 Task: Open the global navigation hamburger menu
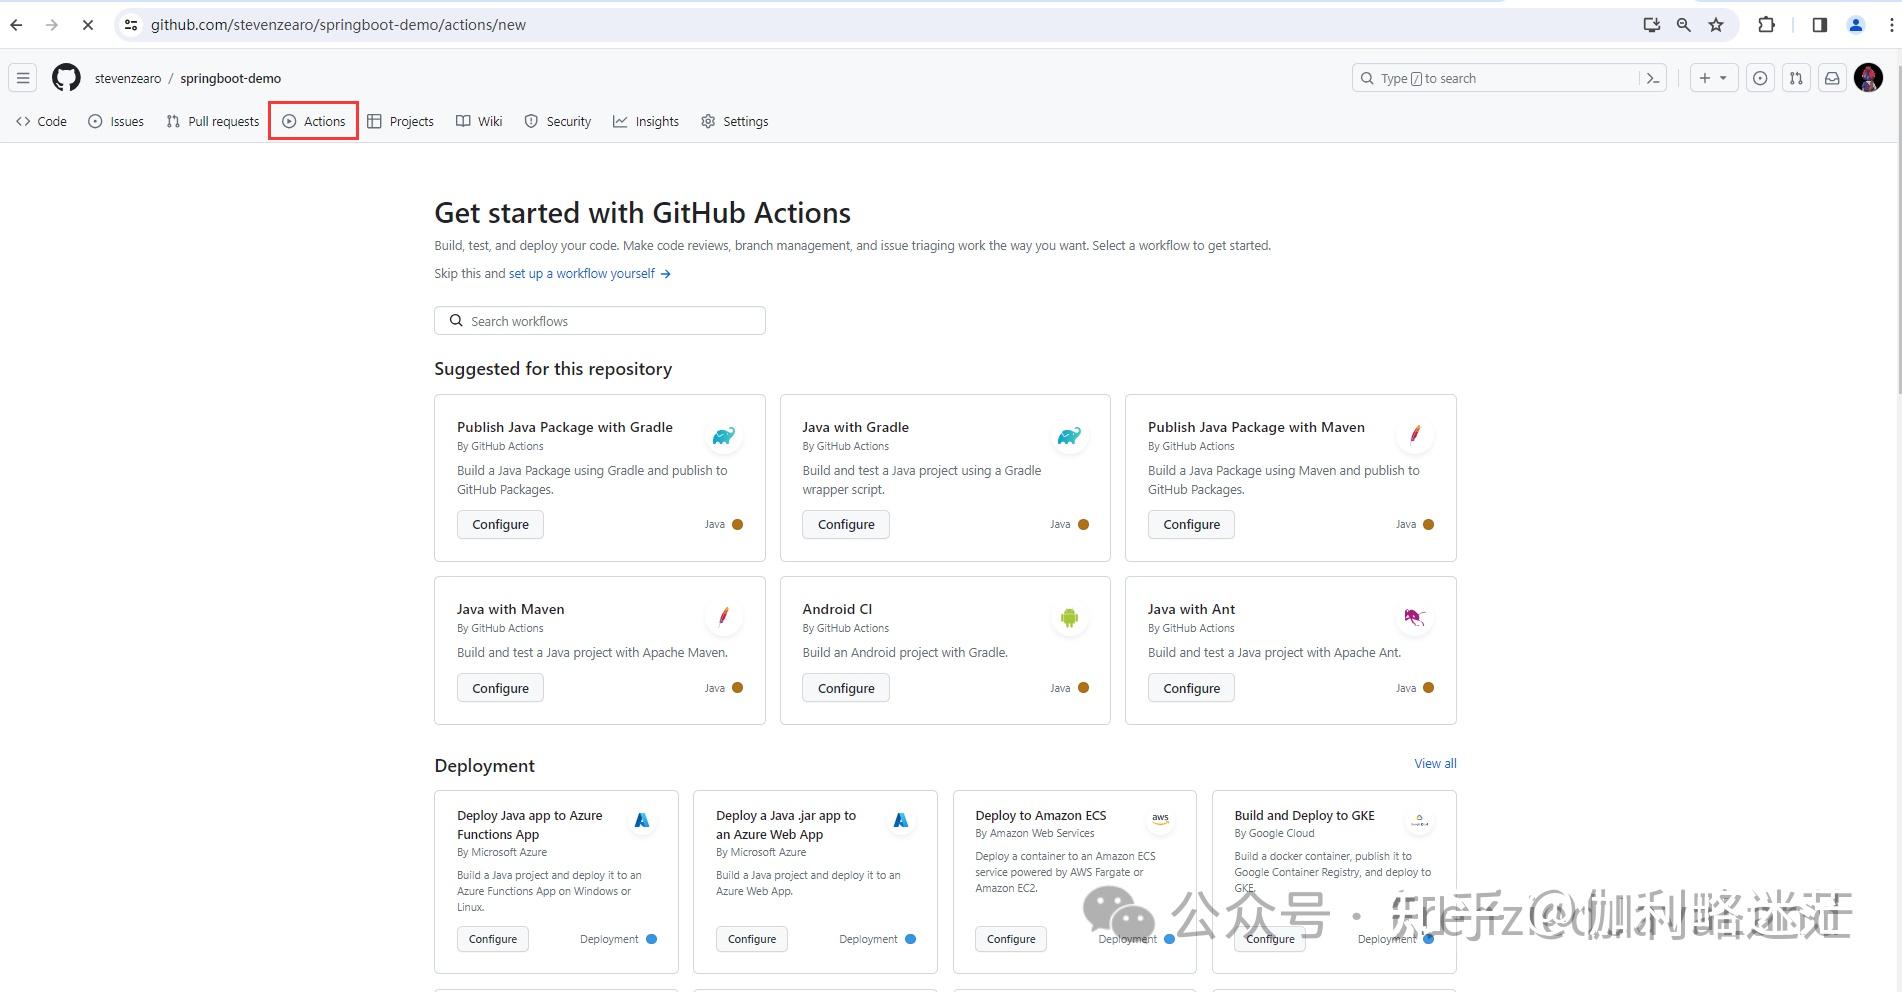point(22,77)
